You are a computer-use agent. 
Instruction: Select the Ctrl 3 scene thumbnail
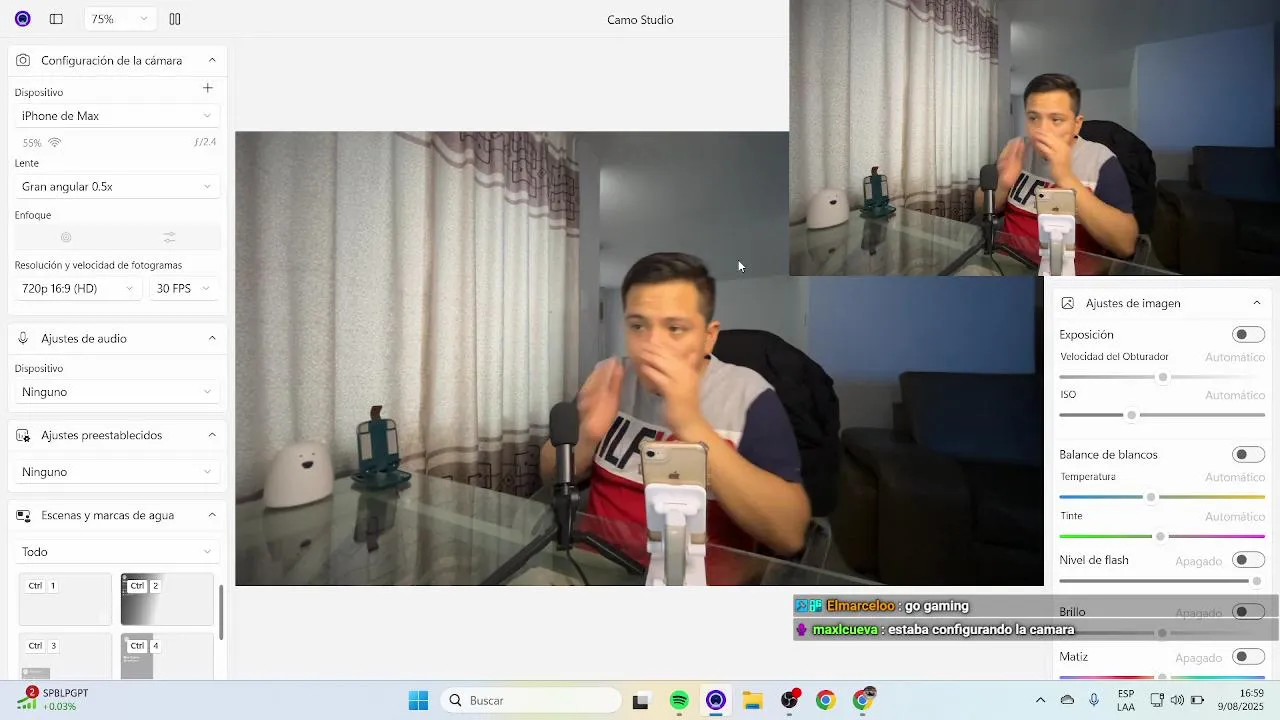[66, 656]
